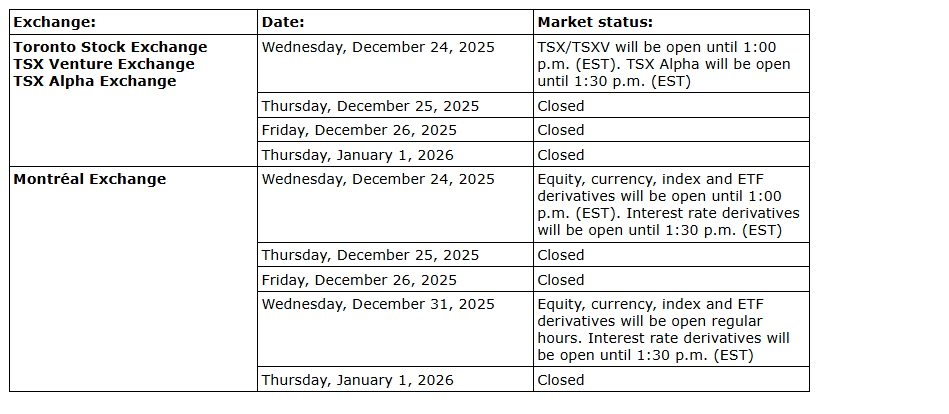Click Friday, December 26 in the Toronto section
The image size is (949, 414).
359,130
